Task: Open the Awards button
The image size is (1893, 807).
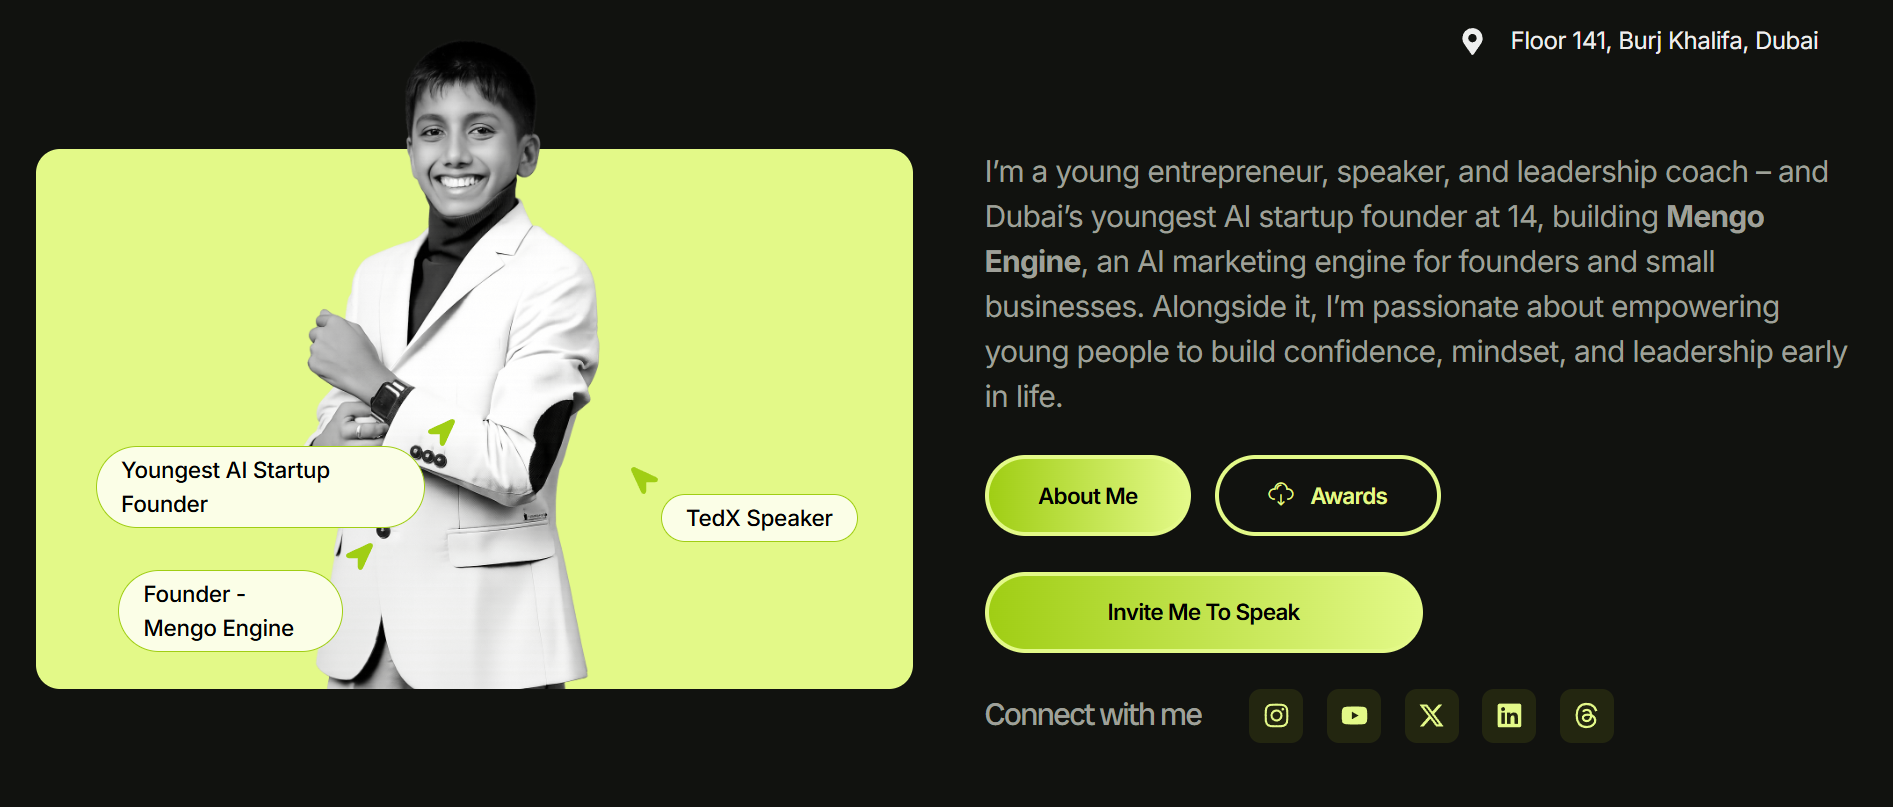Action: 1327,496
